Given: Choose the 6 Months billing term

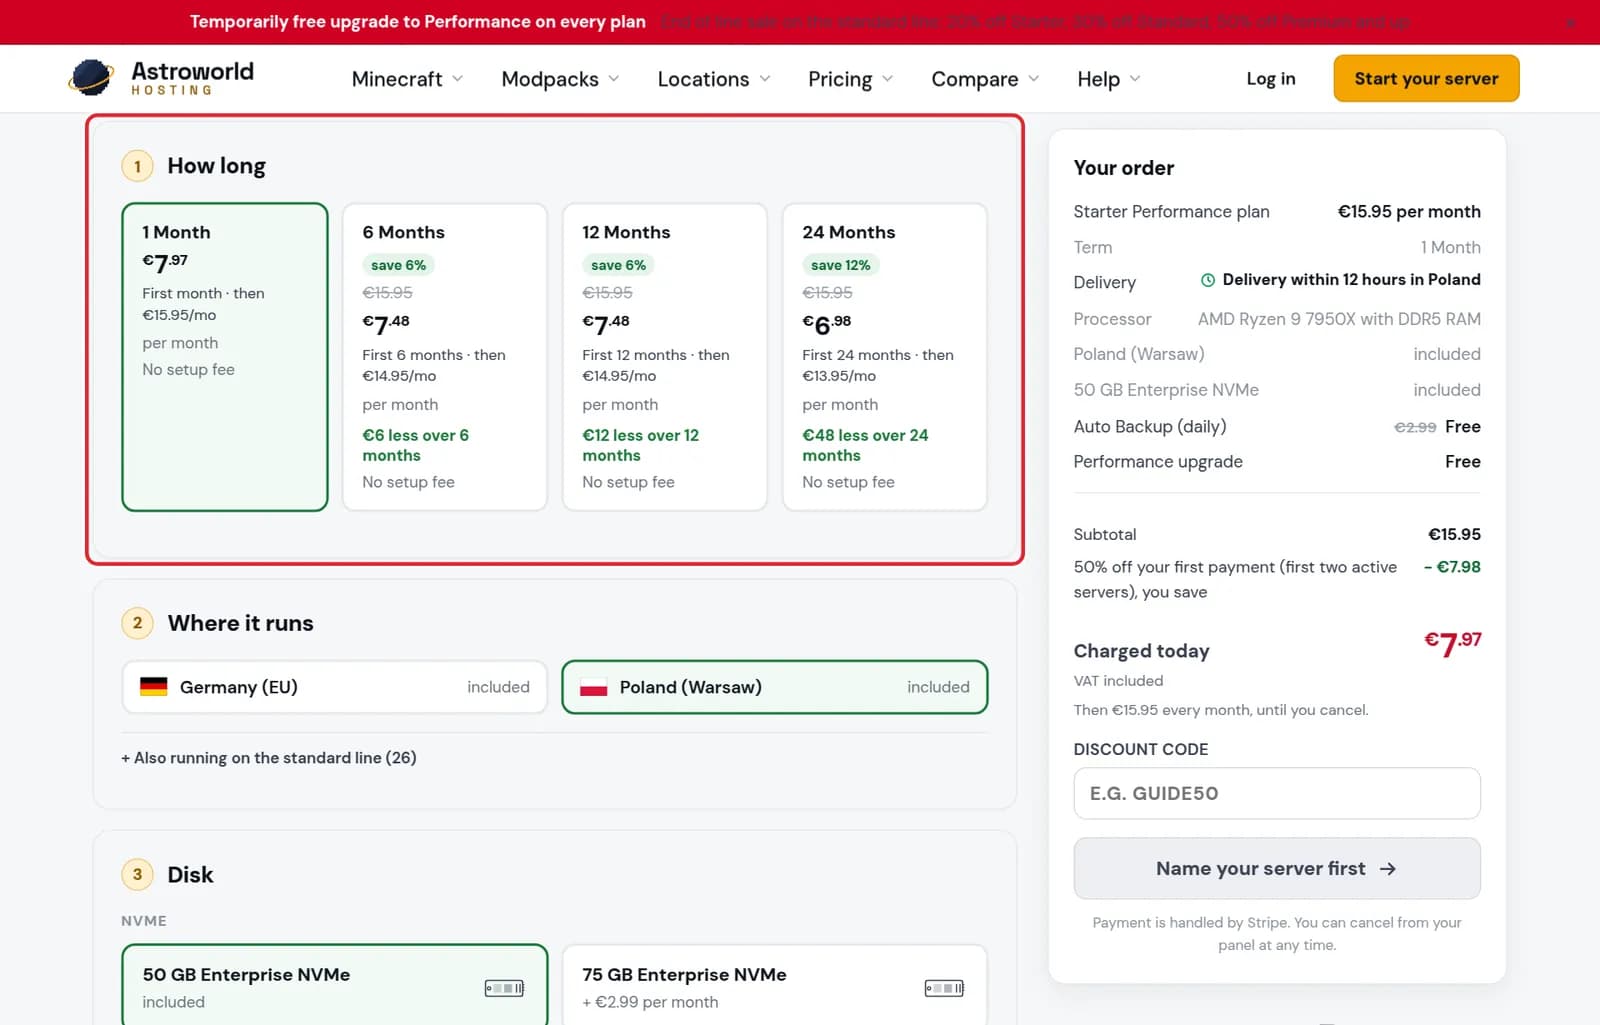Looking at the screenshot, I should click(x=445, y=357).
